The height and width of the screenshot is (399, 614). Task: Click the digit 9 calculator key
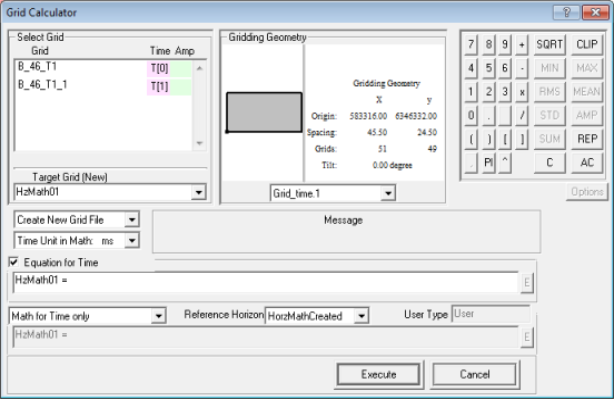pyautogui.click(x=505, y=45)
